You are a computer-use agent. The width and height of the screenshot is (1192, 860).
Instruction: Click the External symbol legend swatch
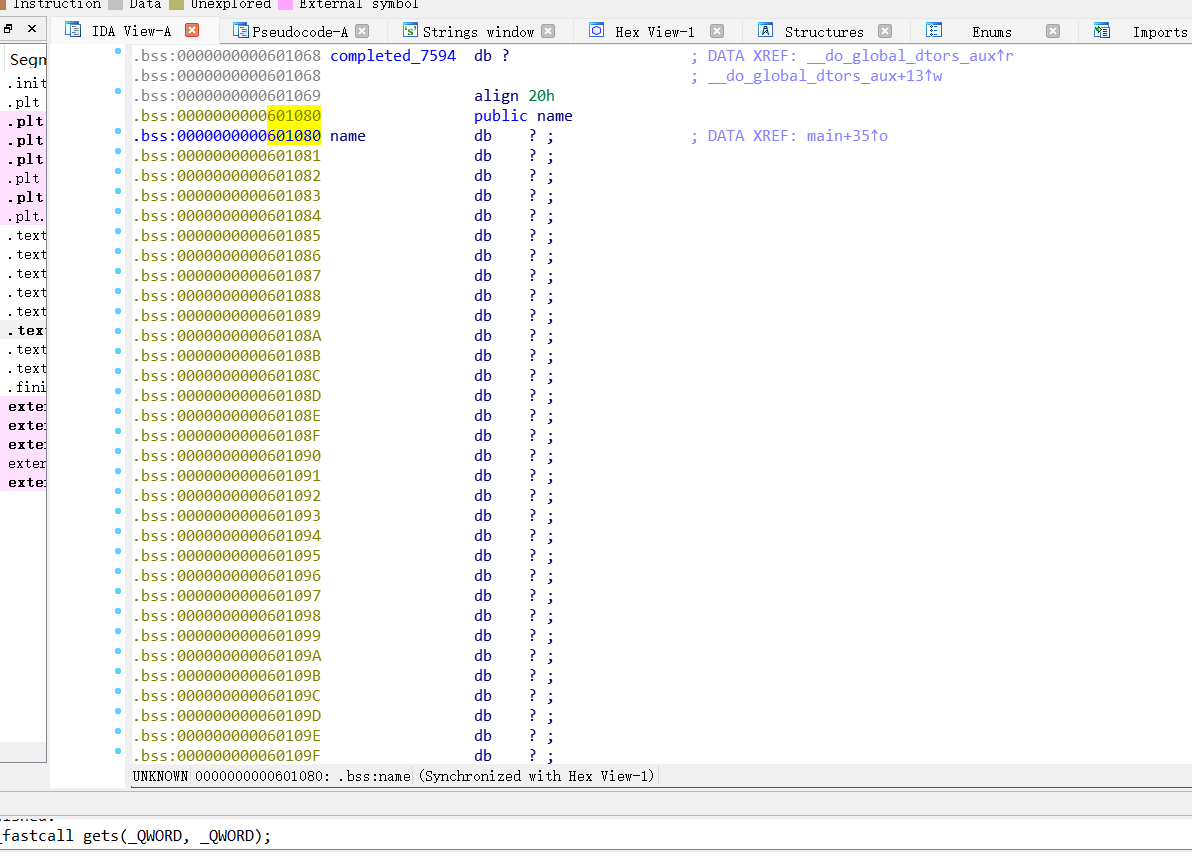(286, 4)
